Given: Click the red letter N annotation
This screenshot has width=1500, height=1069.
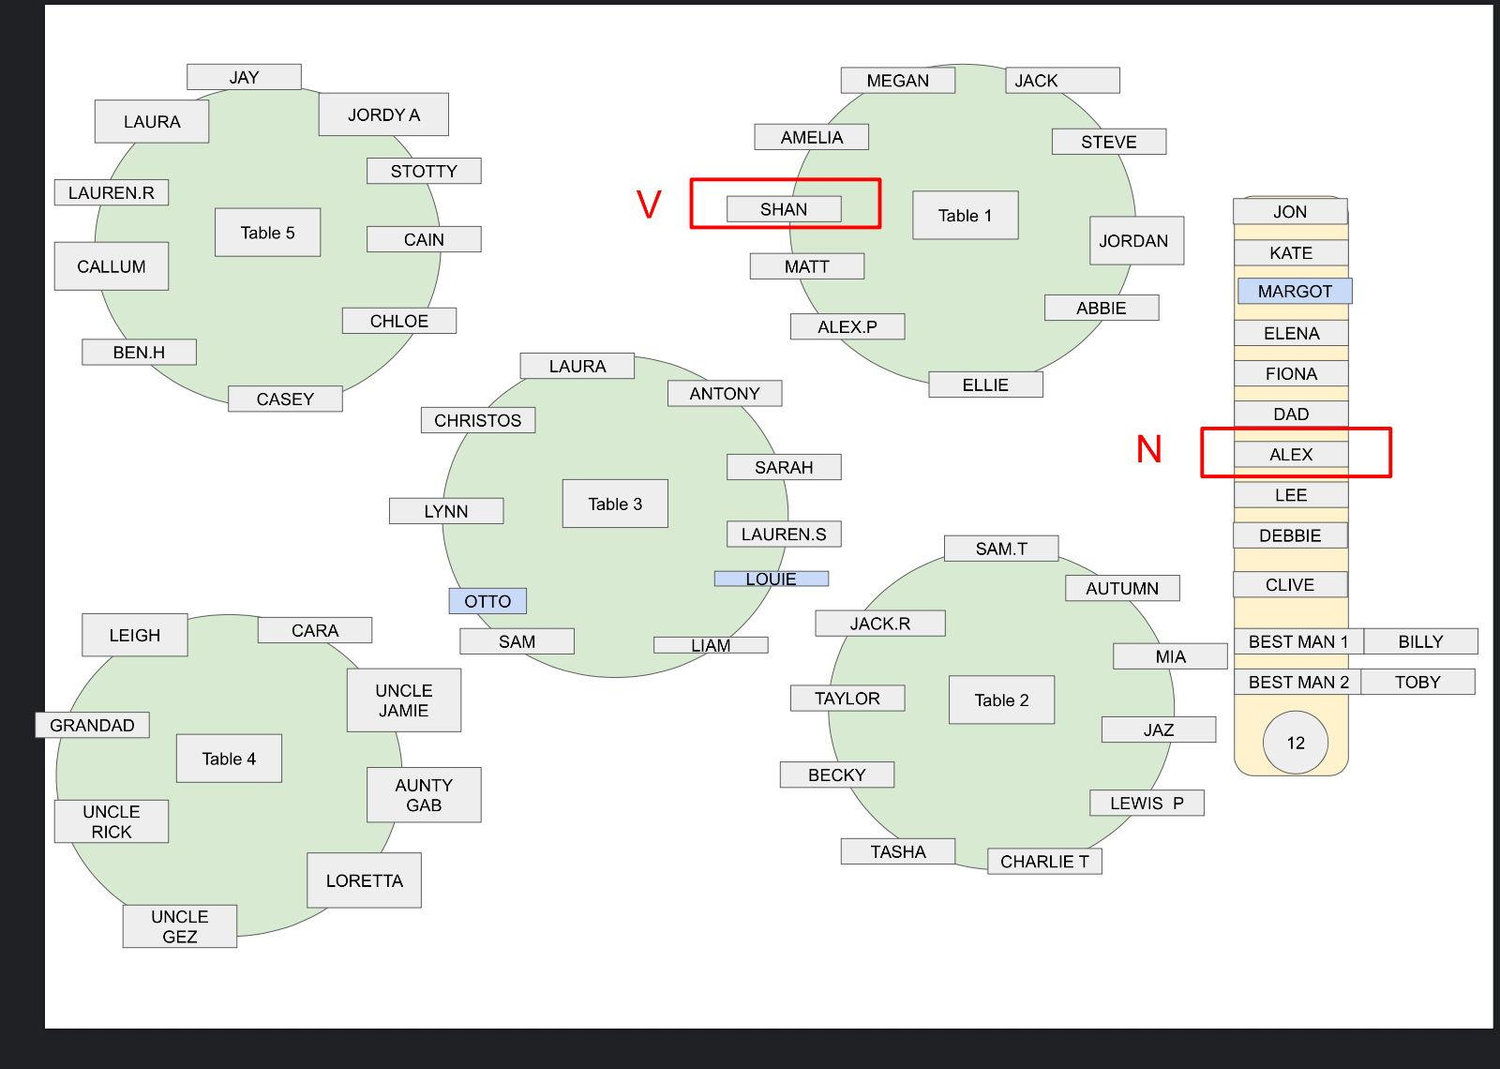Looking at the screenshot, I should point(1149,449).
